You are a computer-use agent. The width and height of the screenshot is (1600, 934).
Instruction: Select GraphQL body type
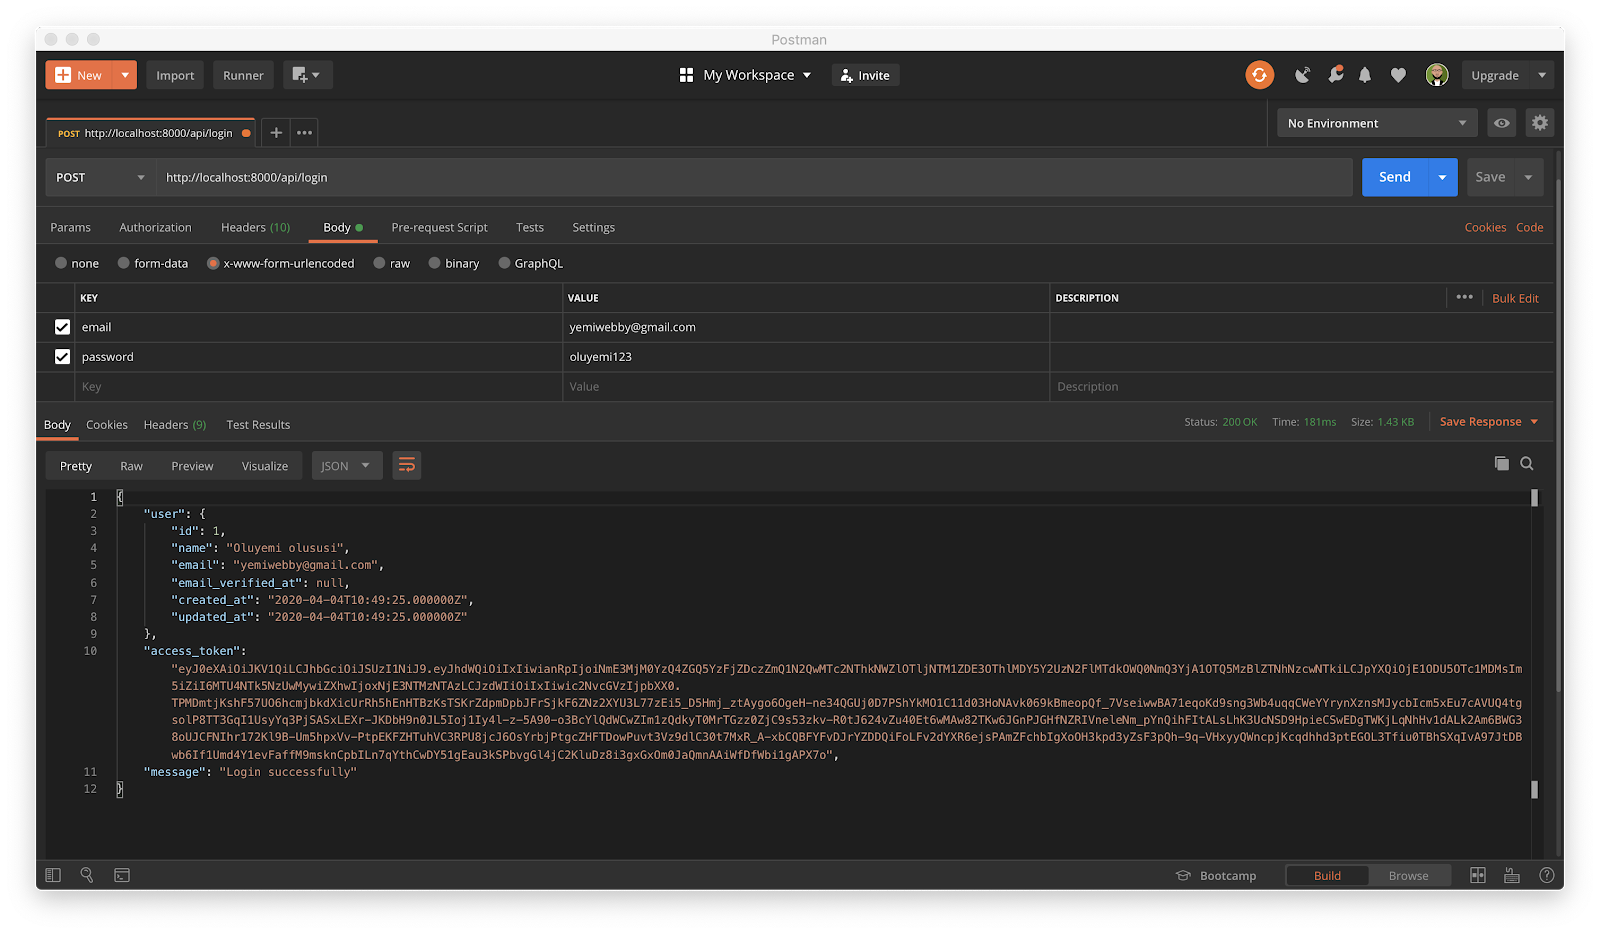point(504,263)
